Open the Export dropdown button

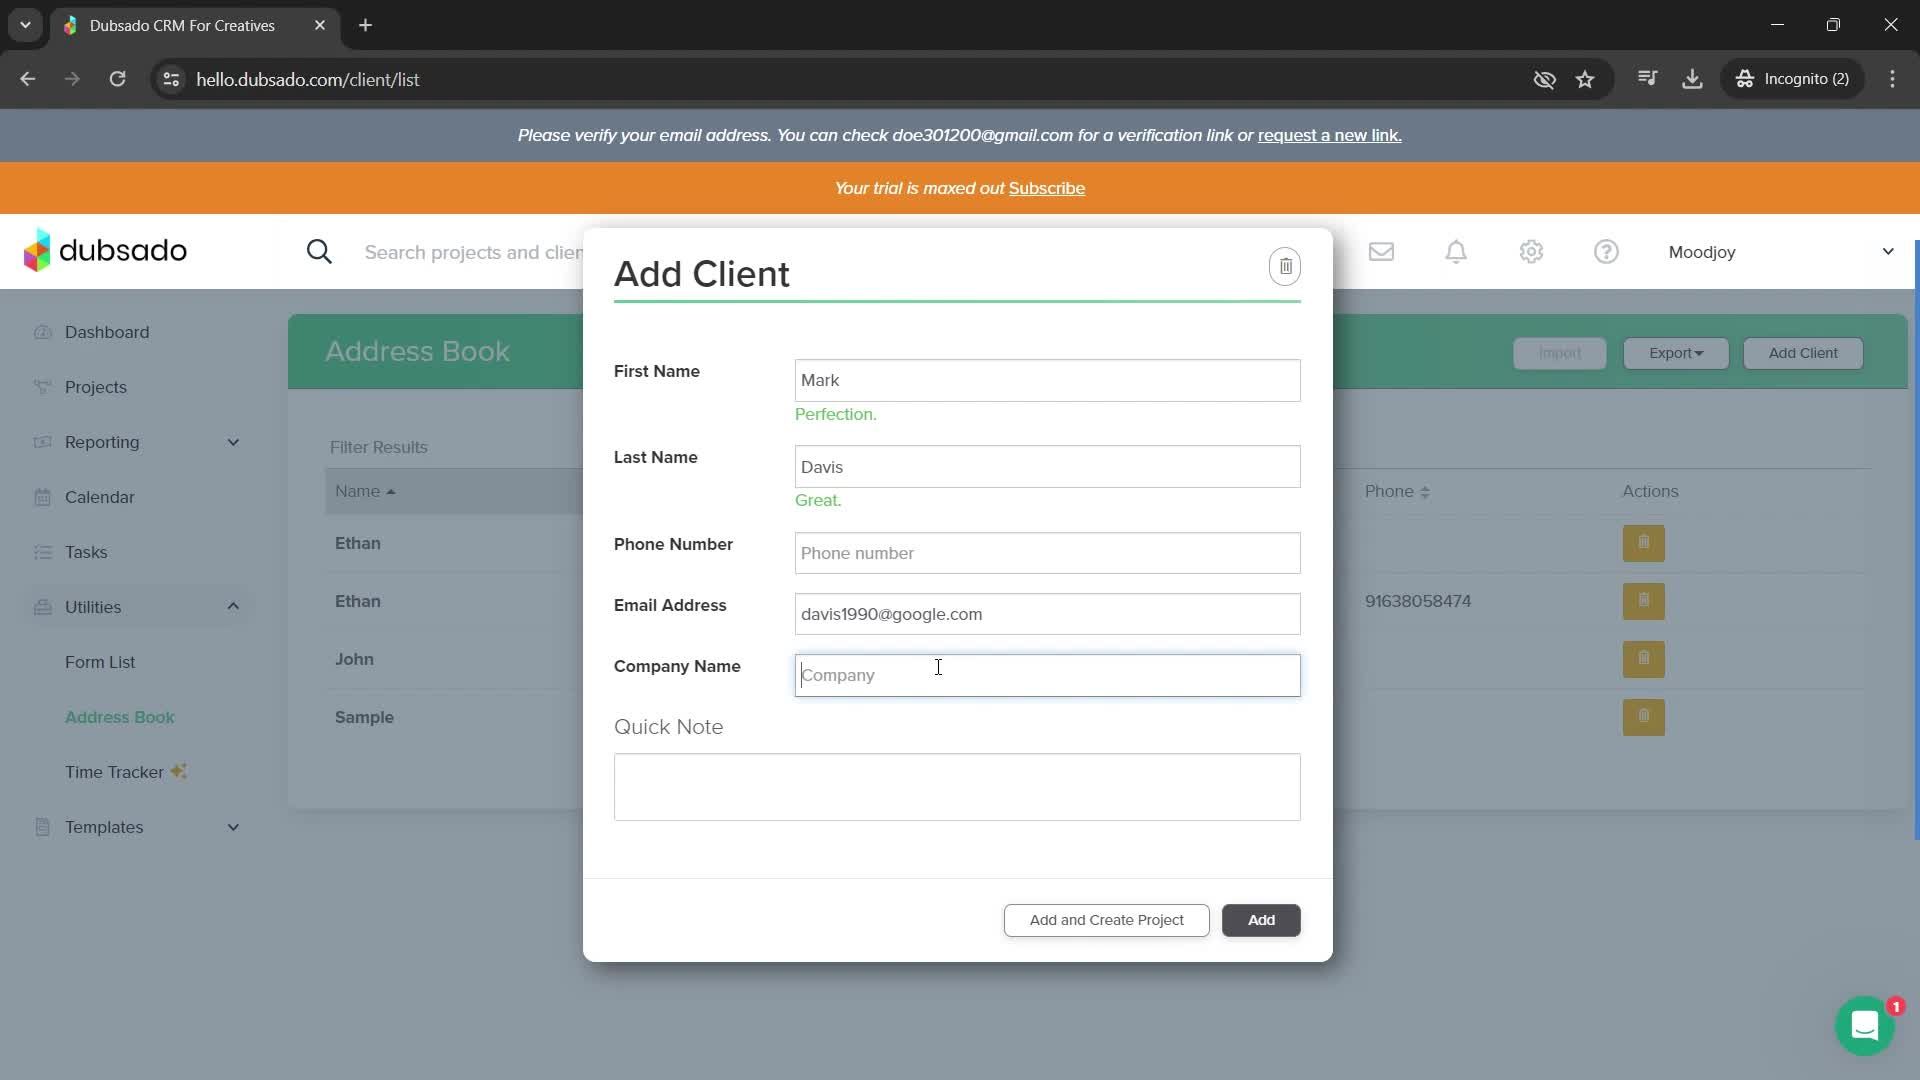[x=1675, y=353]
